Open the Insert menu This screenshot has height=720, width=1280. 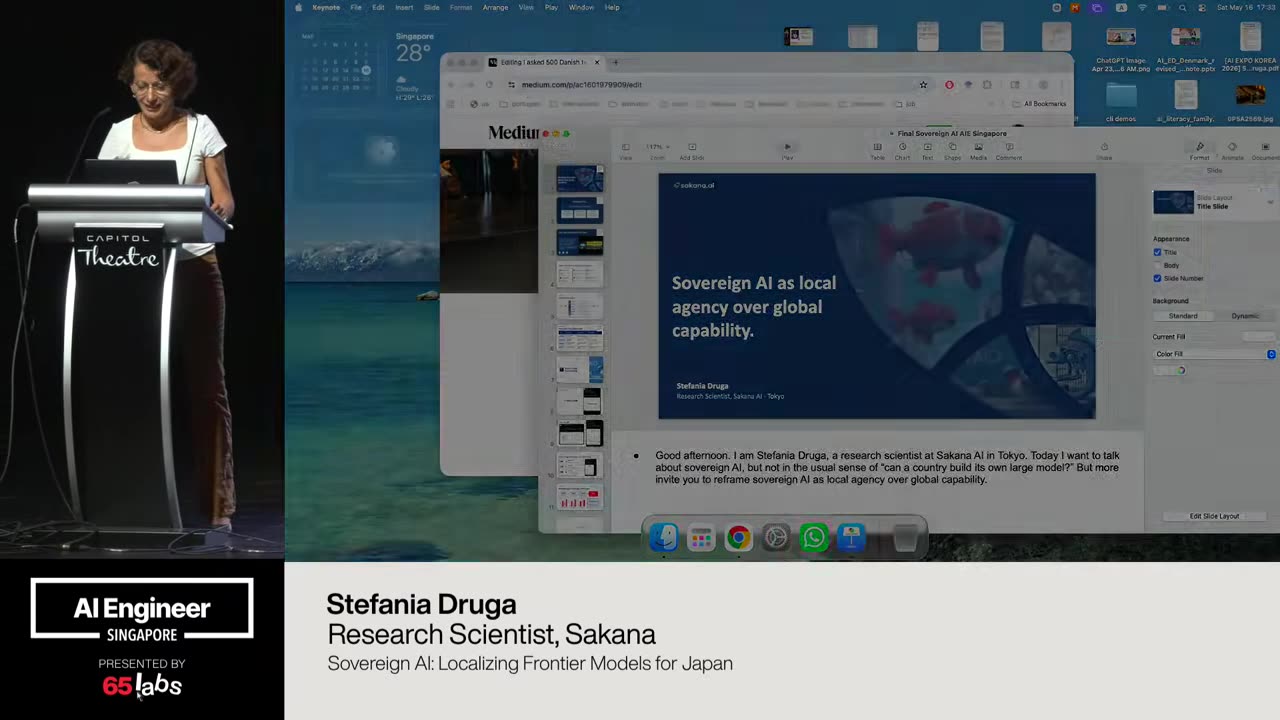pos(404,7)
